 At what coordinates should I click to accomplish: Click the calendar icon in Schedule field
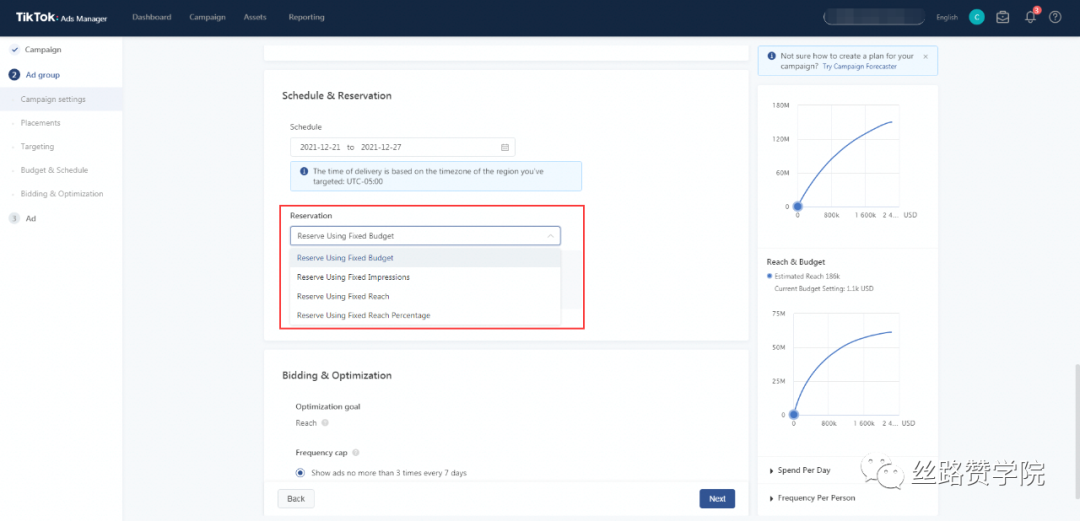[505, 147]
